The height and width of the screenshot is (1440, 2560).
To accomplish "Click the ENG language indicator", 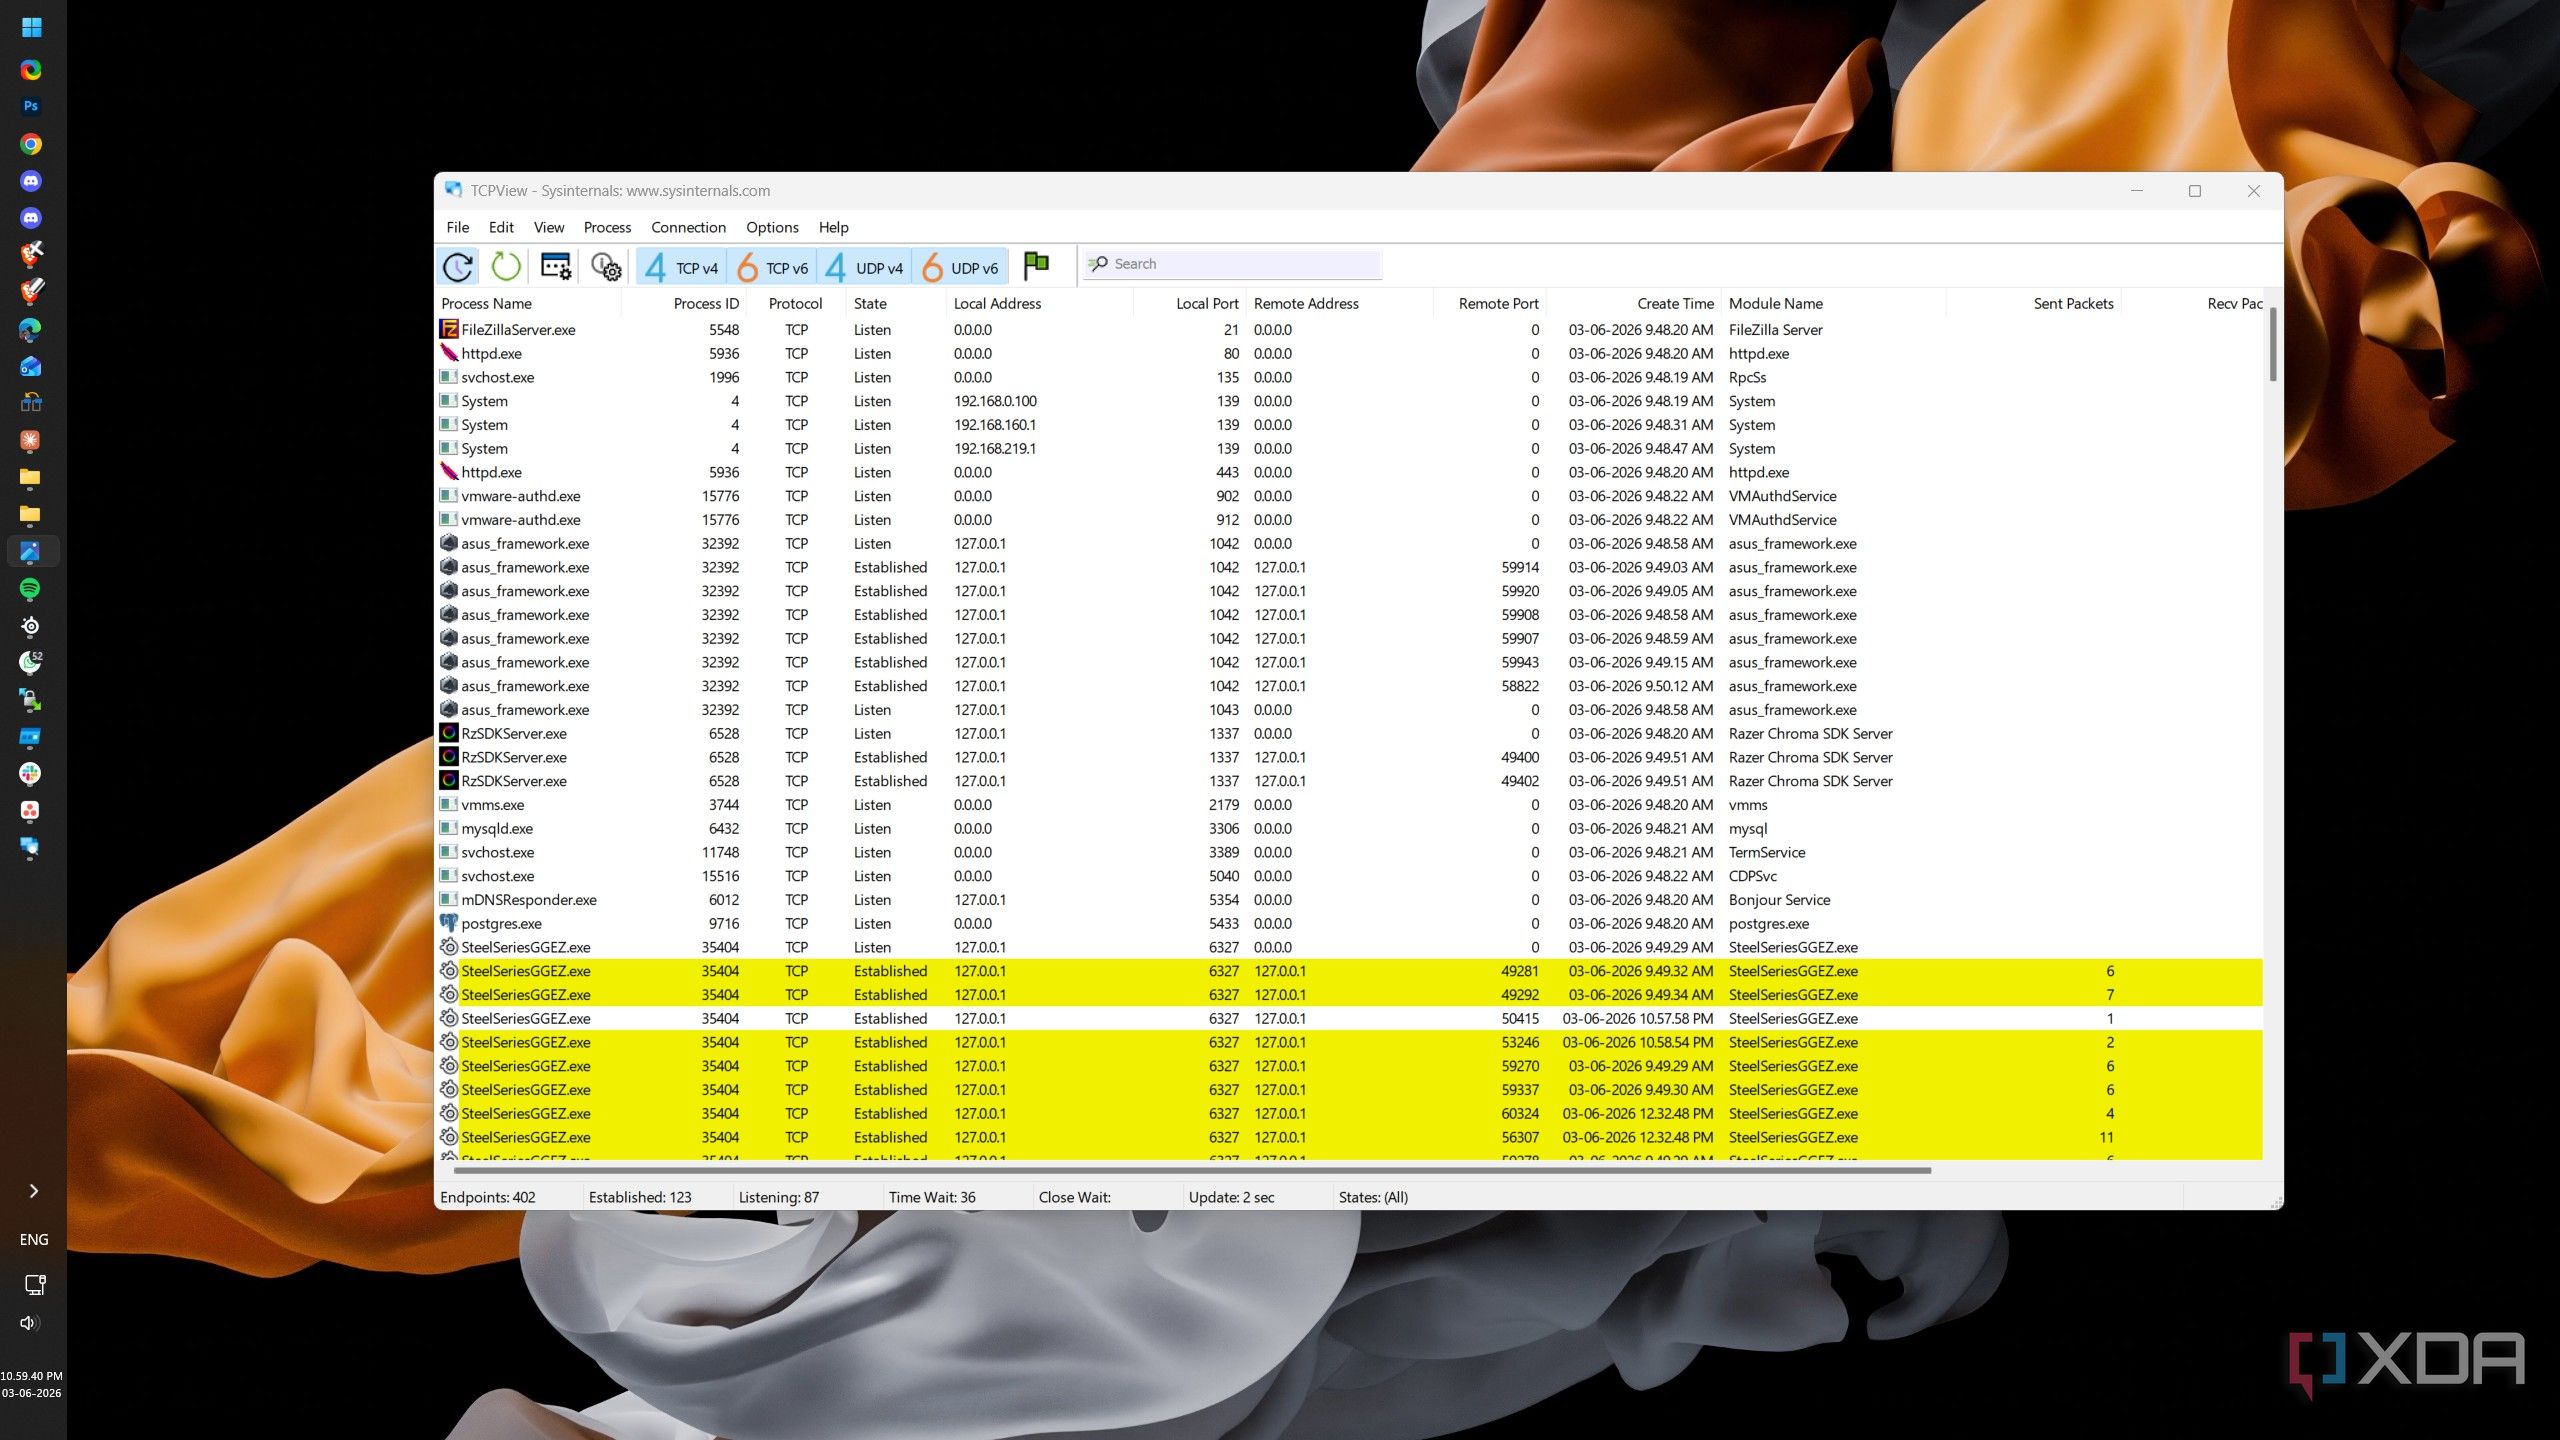I will pos(33,1239).
